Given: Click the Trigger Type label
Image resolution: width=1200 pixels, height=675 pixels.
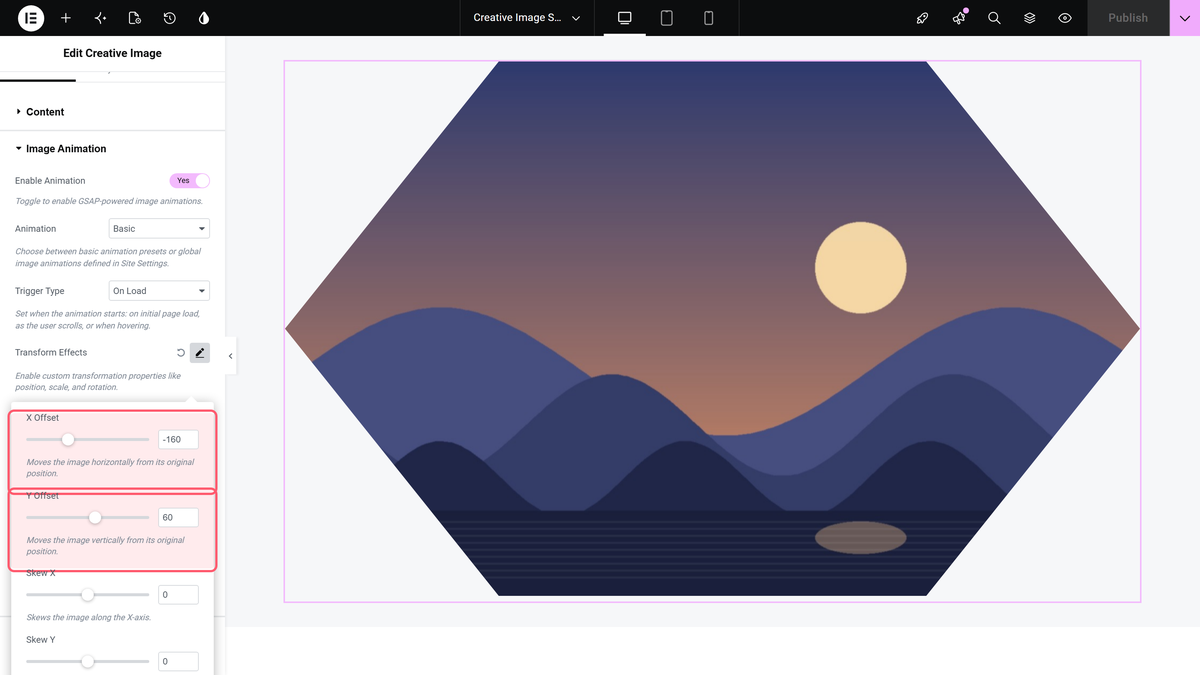Looking at the screenshot, I should tap(40, 291).
